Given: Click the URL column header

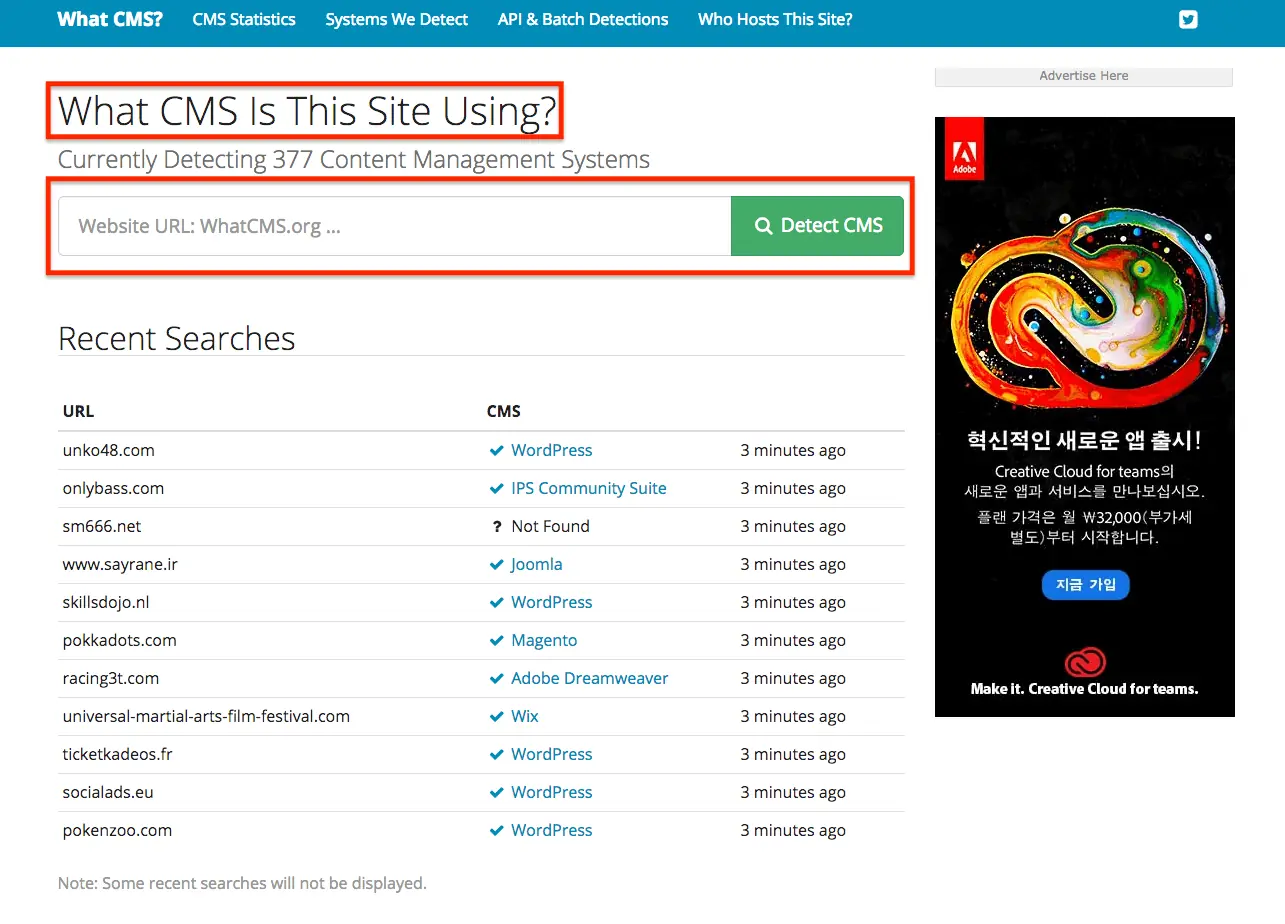Looking at the screenshot, I should 79,411.
